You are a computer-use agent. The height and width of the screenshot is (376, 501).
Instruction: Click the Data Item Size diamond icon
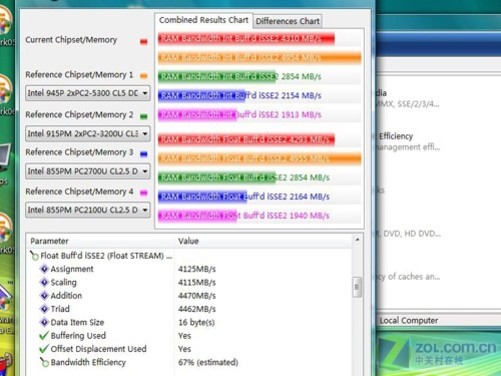(44, 322)
